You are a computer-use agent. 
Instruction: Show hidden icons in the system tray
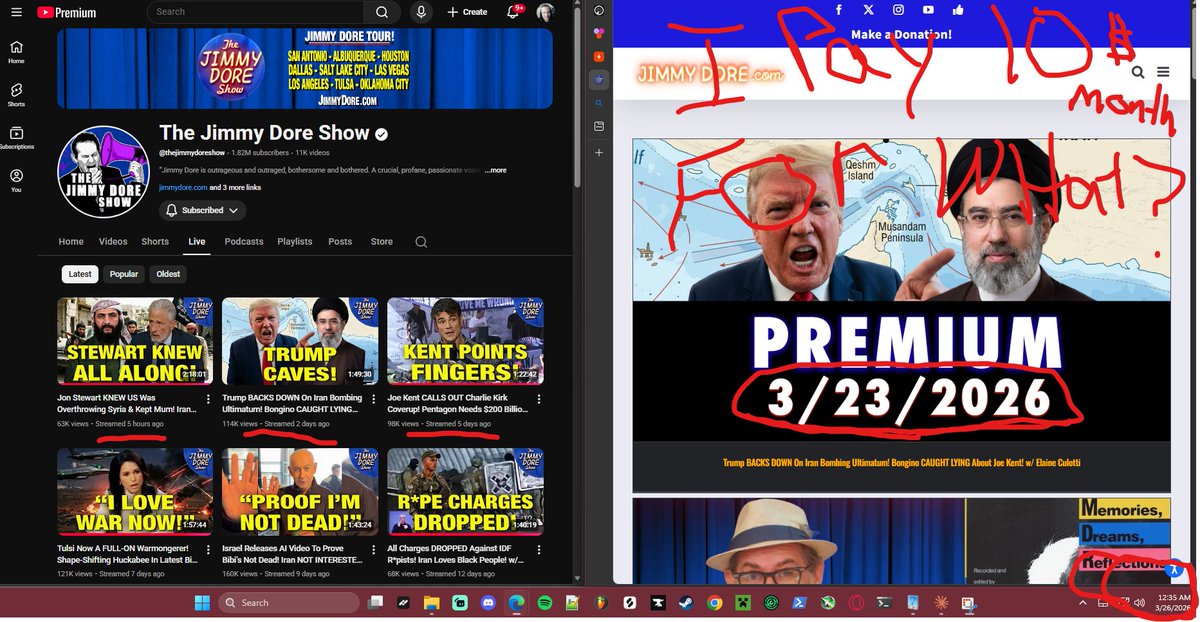coord(1082,603)
